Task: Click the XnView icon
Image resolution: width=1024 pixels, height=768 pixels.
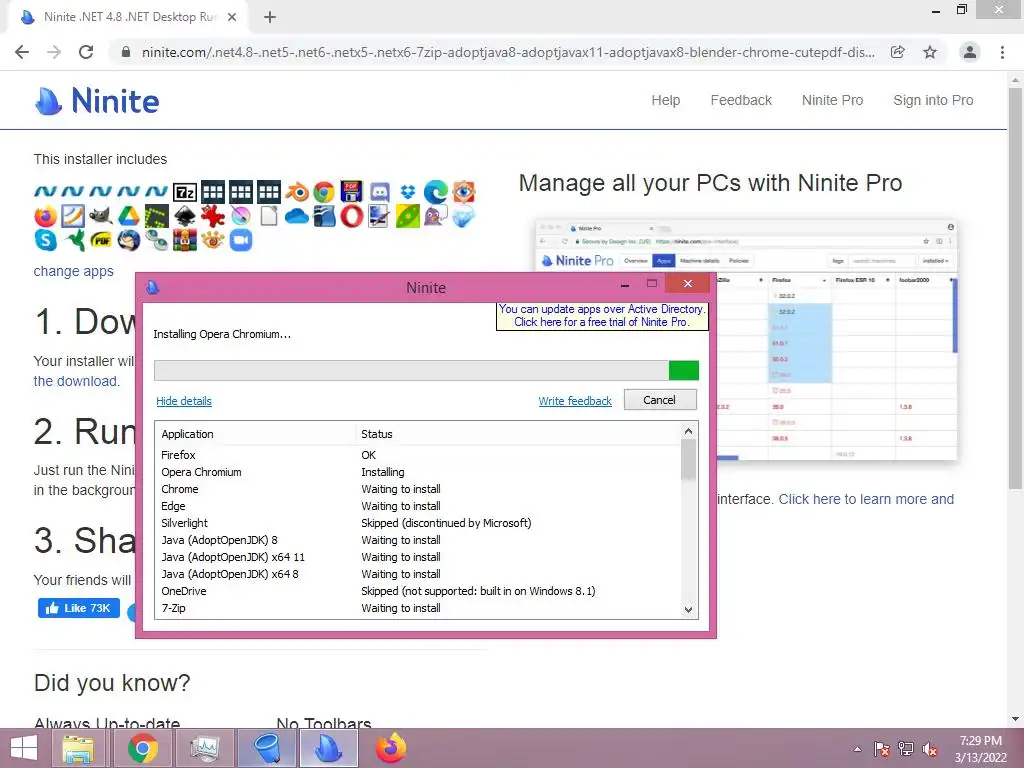Action: tap(213, 240)
